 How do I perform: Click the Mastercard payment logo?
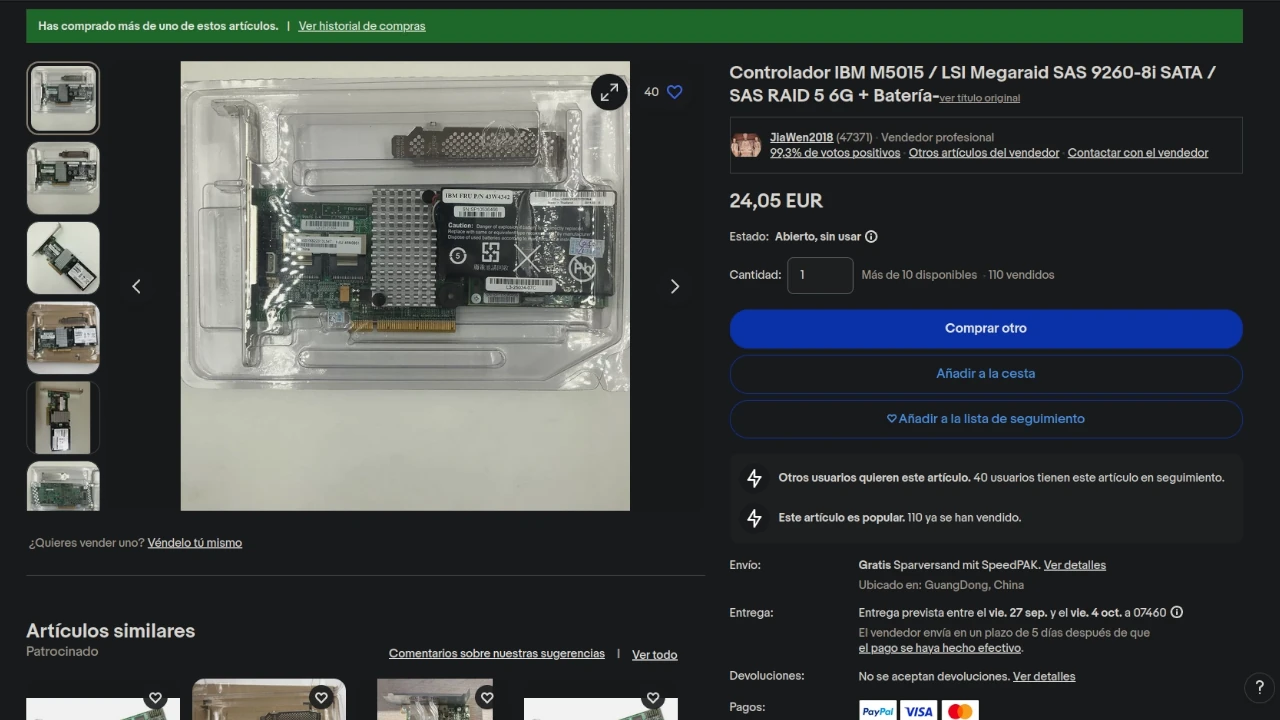click(960, 711)
